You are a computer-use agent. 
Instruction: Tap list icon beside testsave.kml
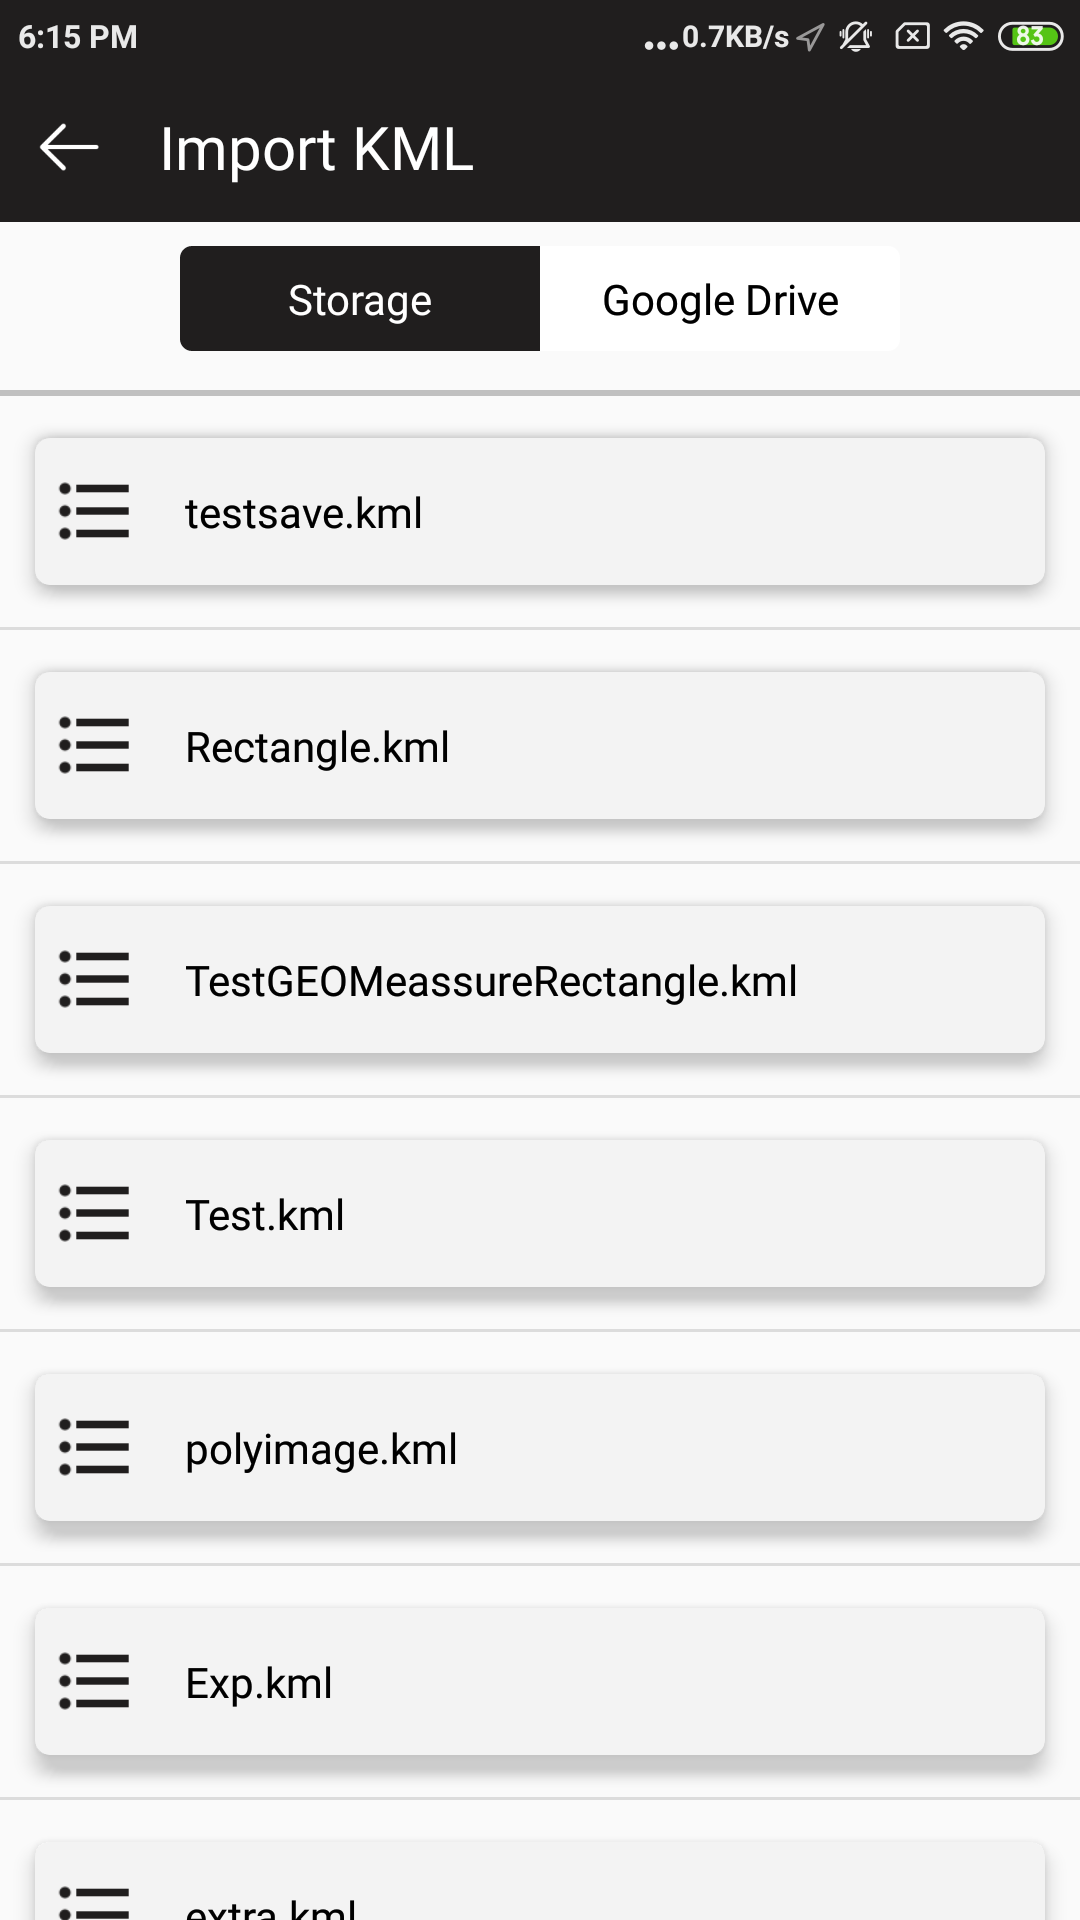point(94,512)
